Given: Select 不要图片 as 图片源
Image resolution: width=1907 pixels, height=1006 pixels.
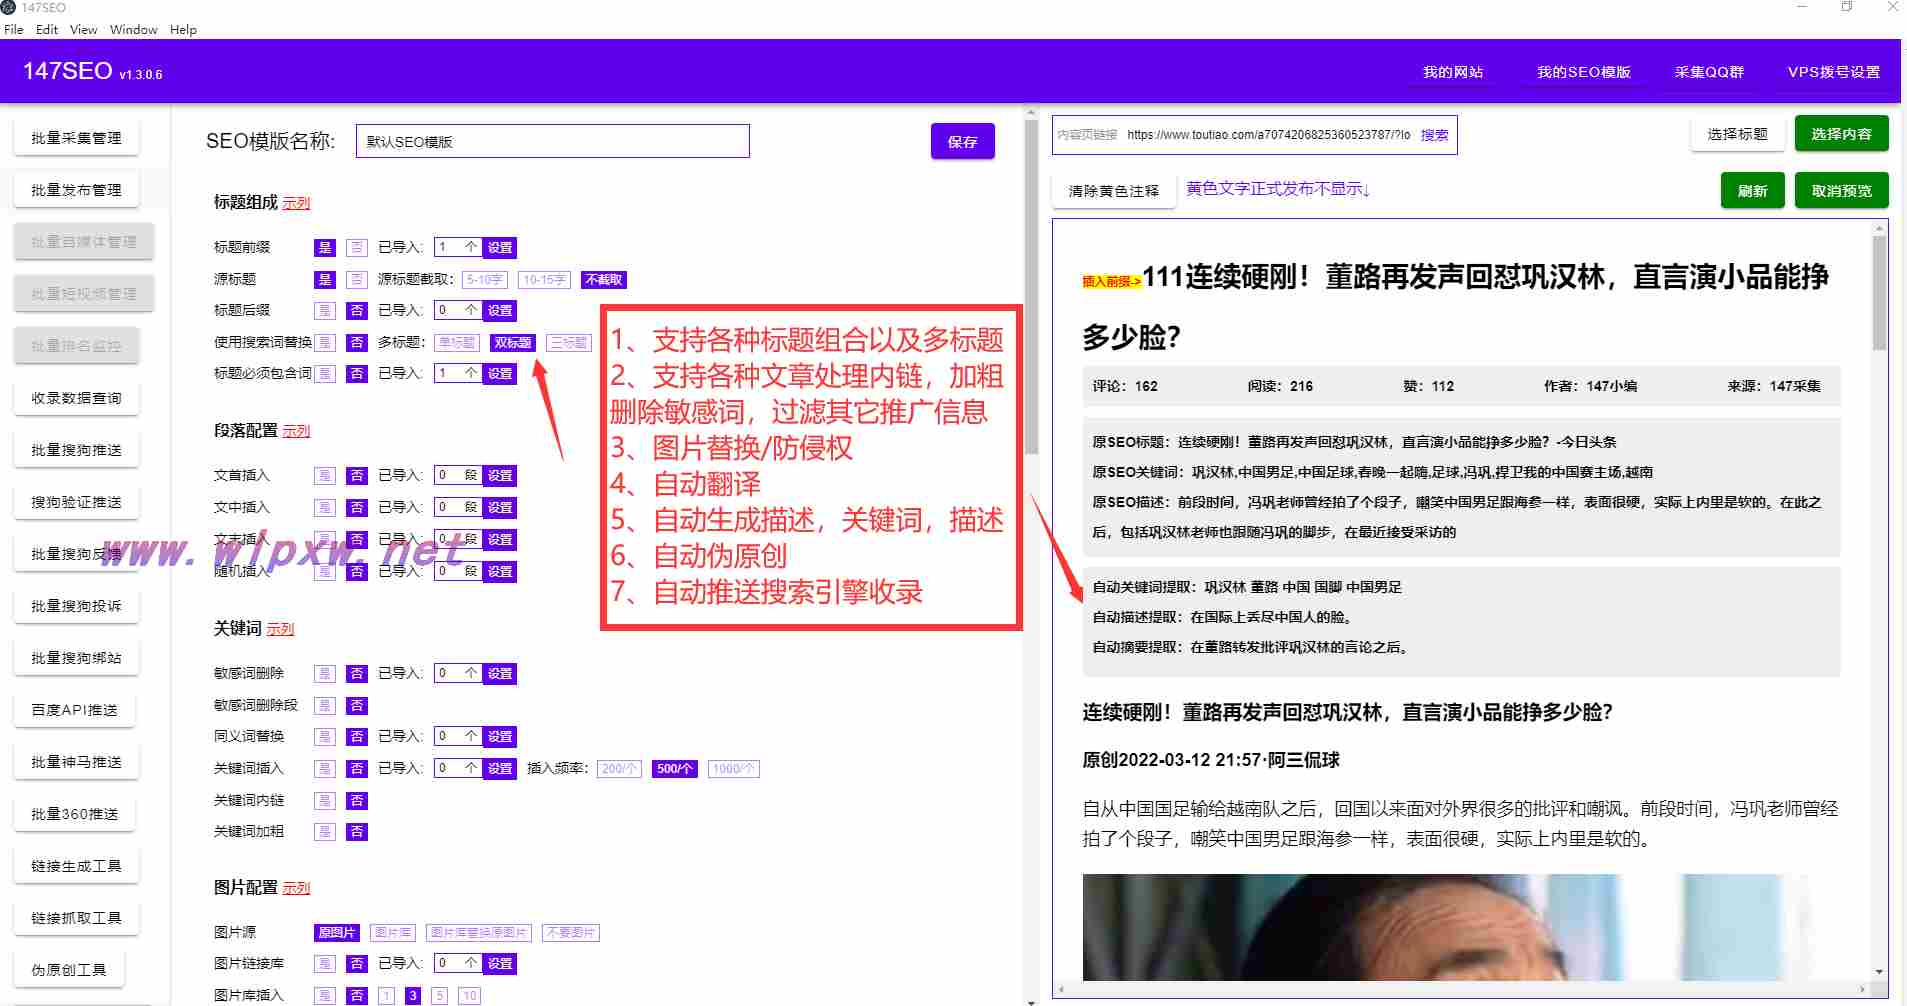Looking at the screenshot, I should tap(571, 933).
